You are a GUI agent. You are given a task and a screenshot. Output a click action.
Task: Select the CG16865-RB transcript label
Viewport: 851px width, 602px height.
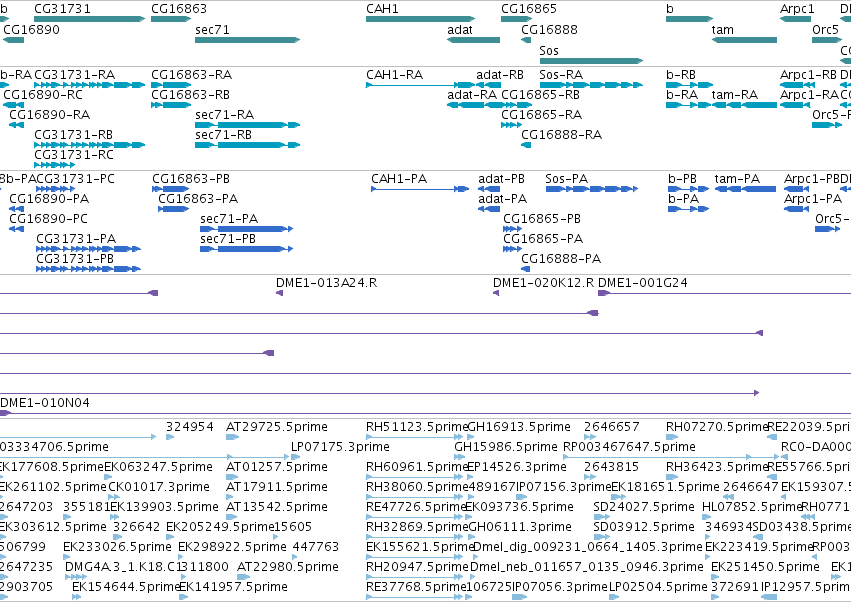540,94
